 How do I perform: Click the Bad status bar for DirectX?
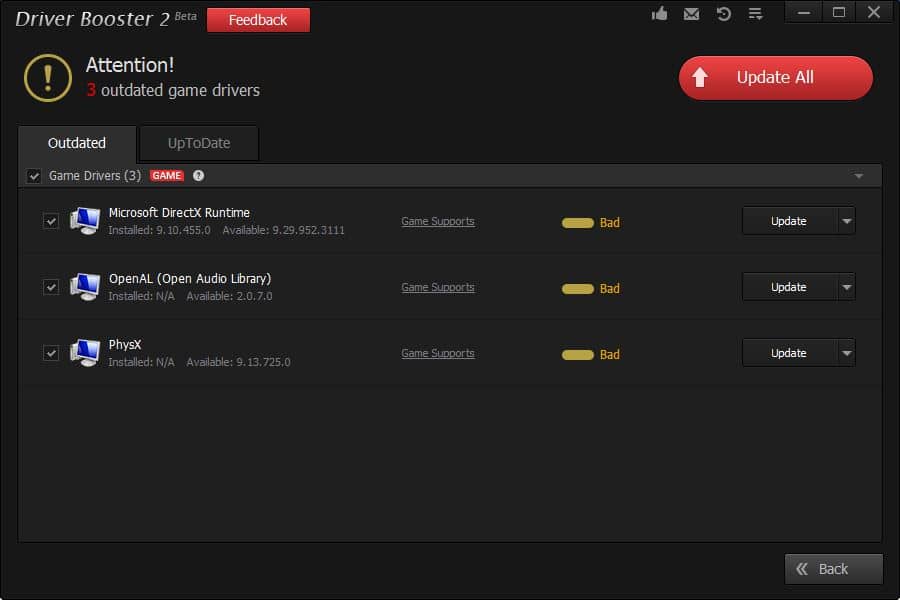point(577,223)
